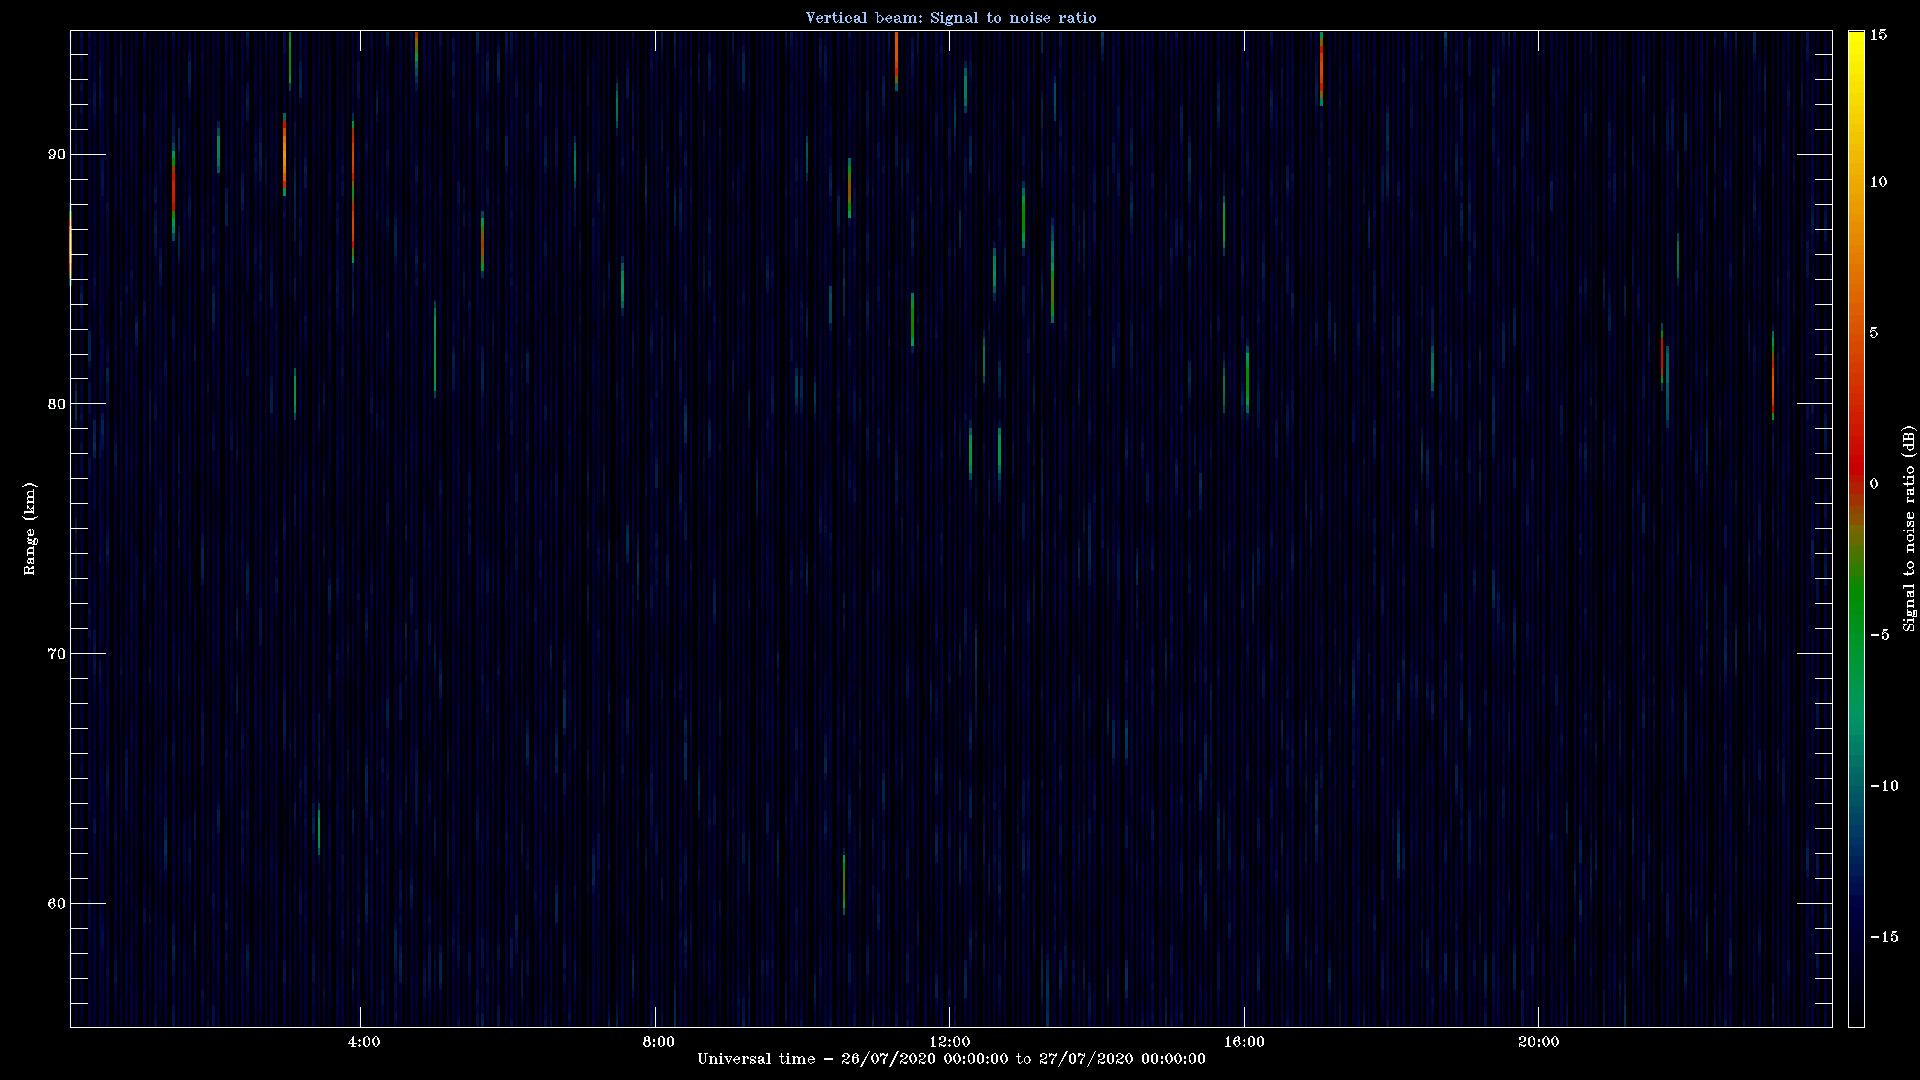
Task: Click the 20:00 time tick label
Action: tap(1538, 1042)
